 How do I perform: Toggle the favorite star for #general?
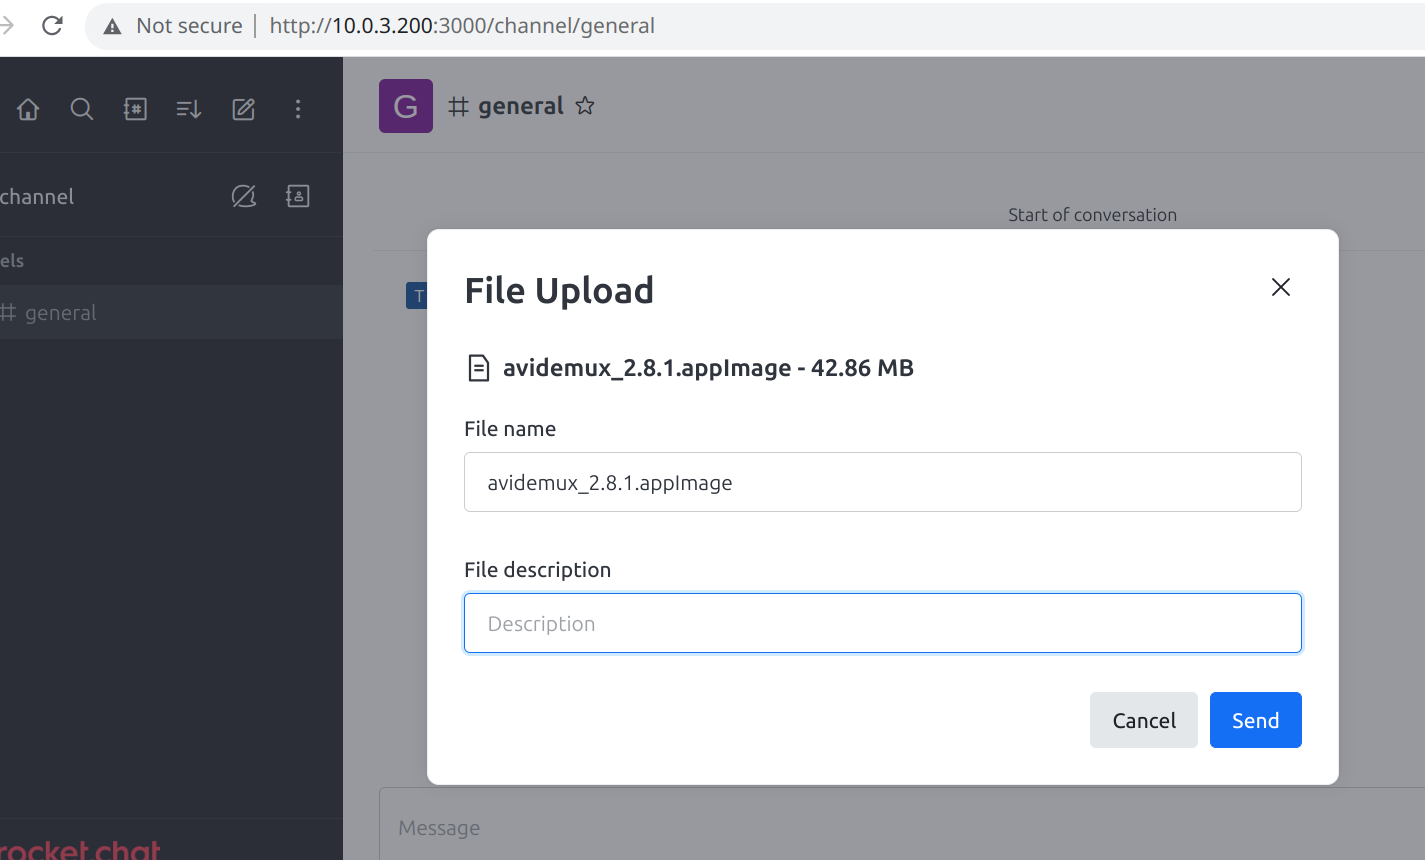[585, 105]
